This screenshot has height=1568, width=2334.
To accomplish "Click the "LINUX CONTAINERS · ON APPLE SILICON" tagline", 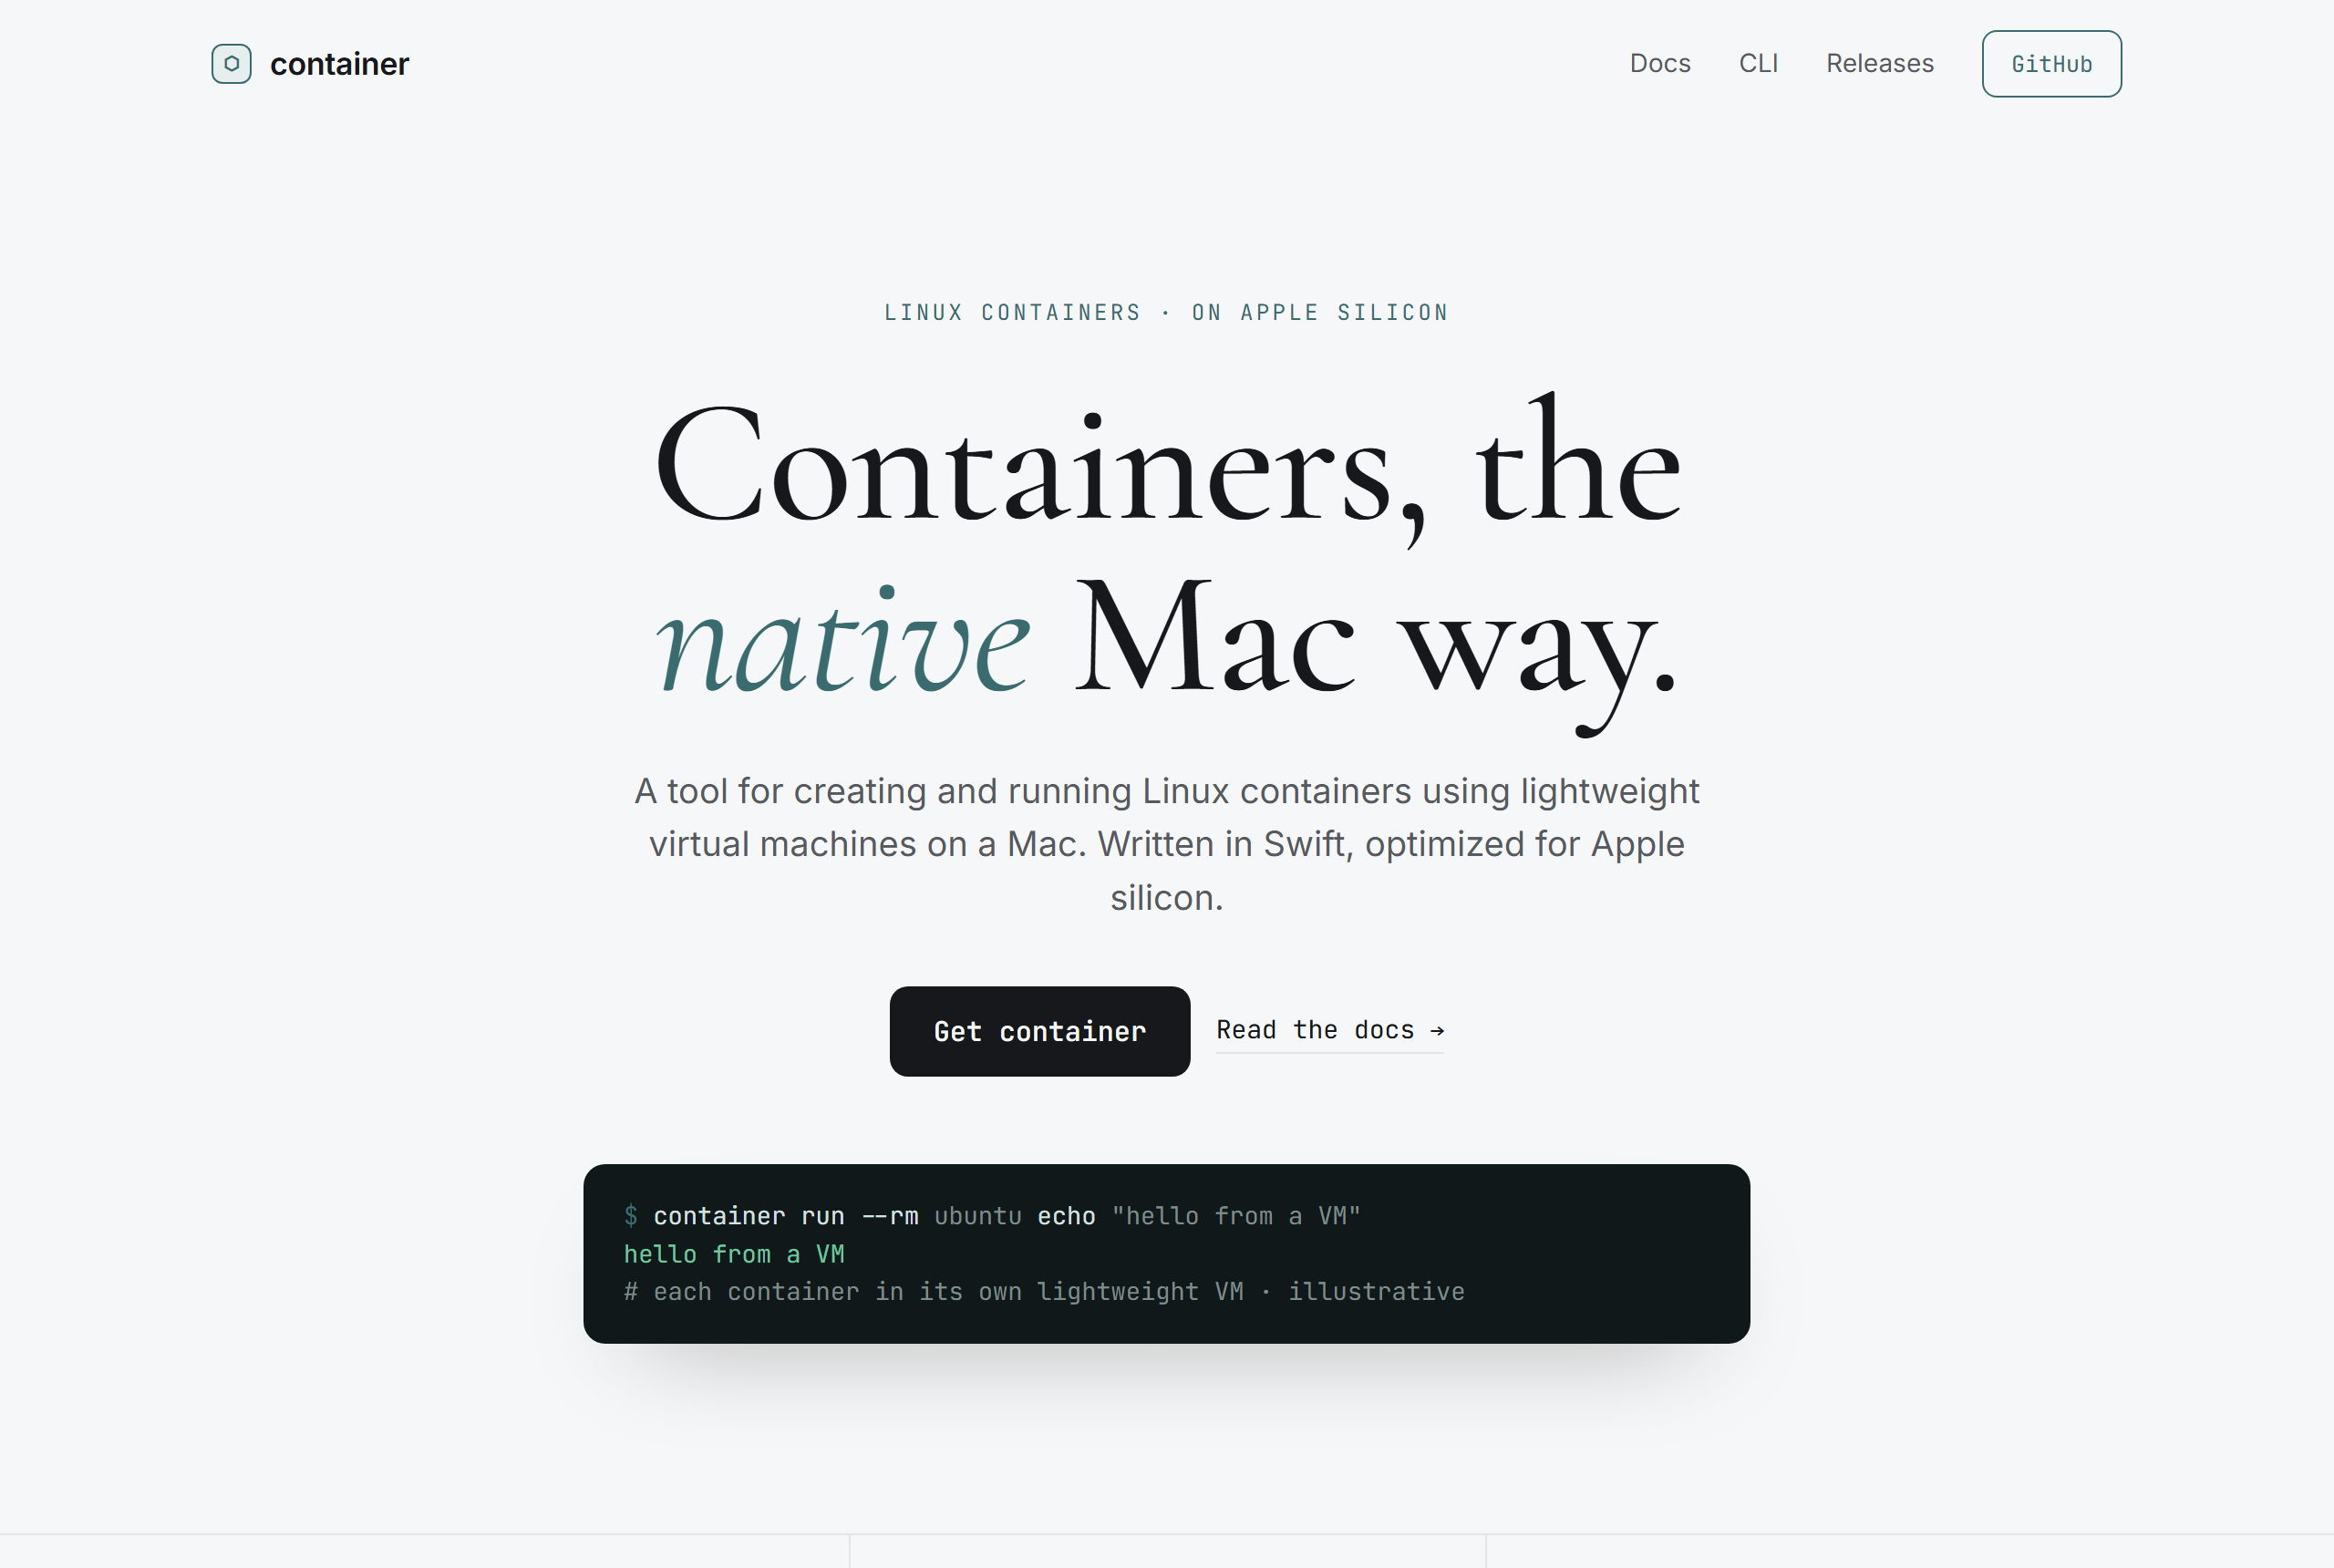I will click(x=1167, y=312).
